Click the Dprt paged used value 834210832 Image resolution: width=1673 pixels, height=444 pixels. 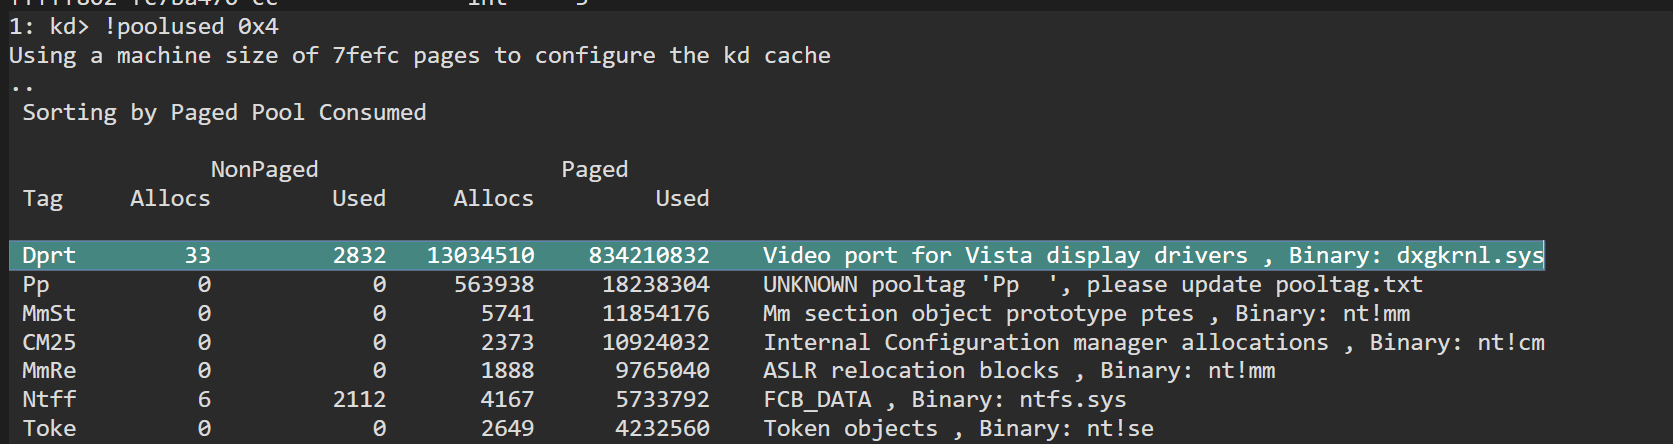[648, 255]
